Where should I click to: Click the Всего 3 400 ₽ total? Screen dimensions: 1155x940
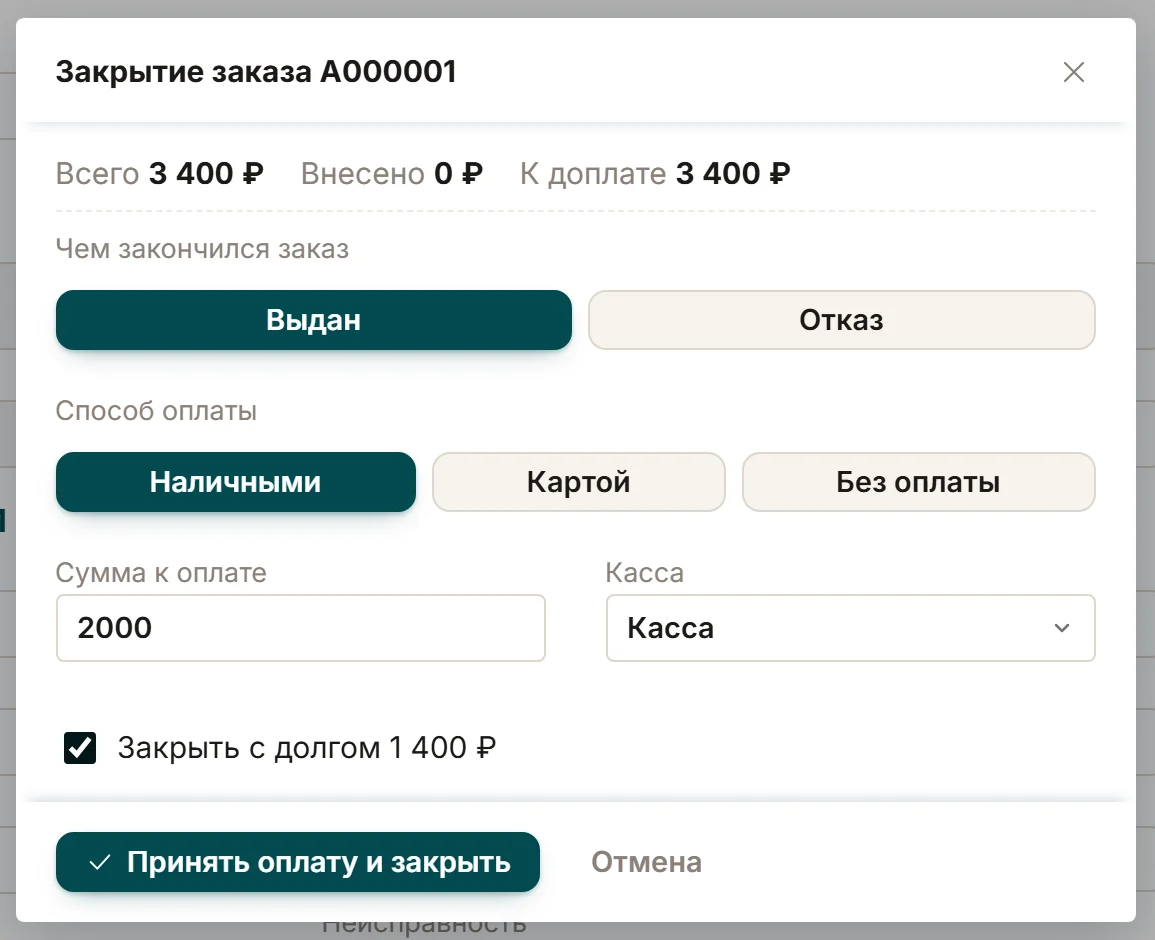pyautogui.click(x=159, y=174)
